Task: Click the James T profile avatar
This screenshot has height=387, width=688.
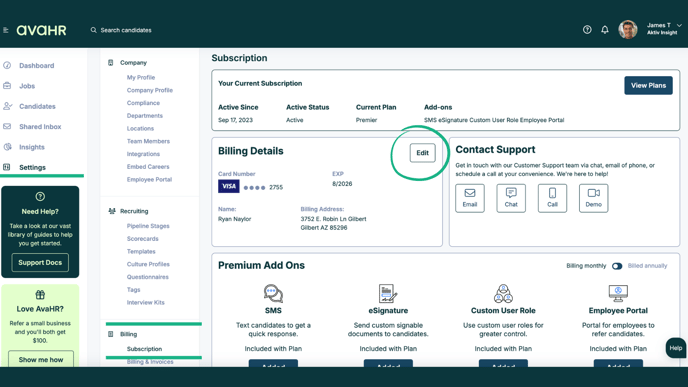Action: click(628, 30)
